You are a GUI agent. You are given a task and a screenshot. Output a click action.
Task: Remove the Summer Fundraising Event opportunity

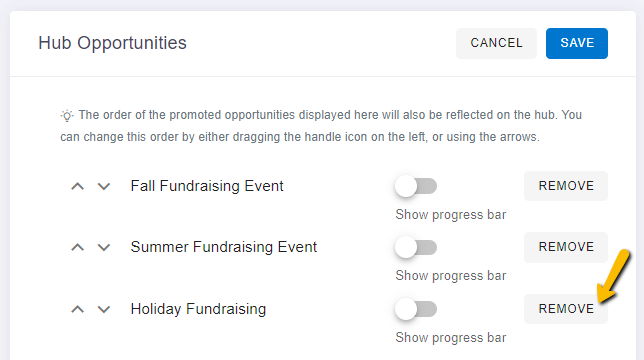[566, 247]
